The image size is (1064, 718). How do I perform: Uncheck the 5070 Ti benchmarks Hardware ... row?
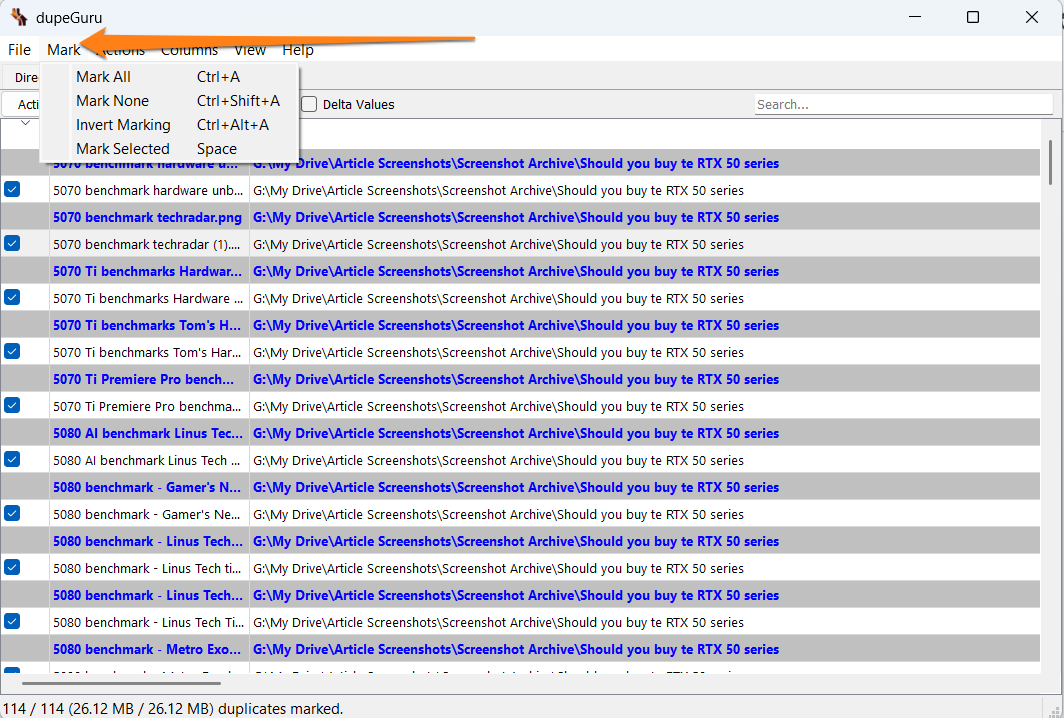(x=12, y=297)
